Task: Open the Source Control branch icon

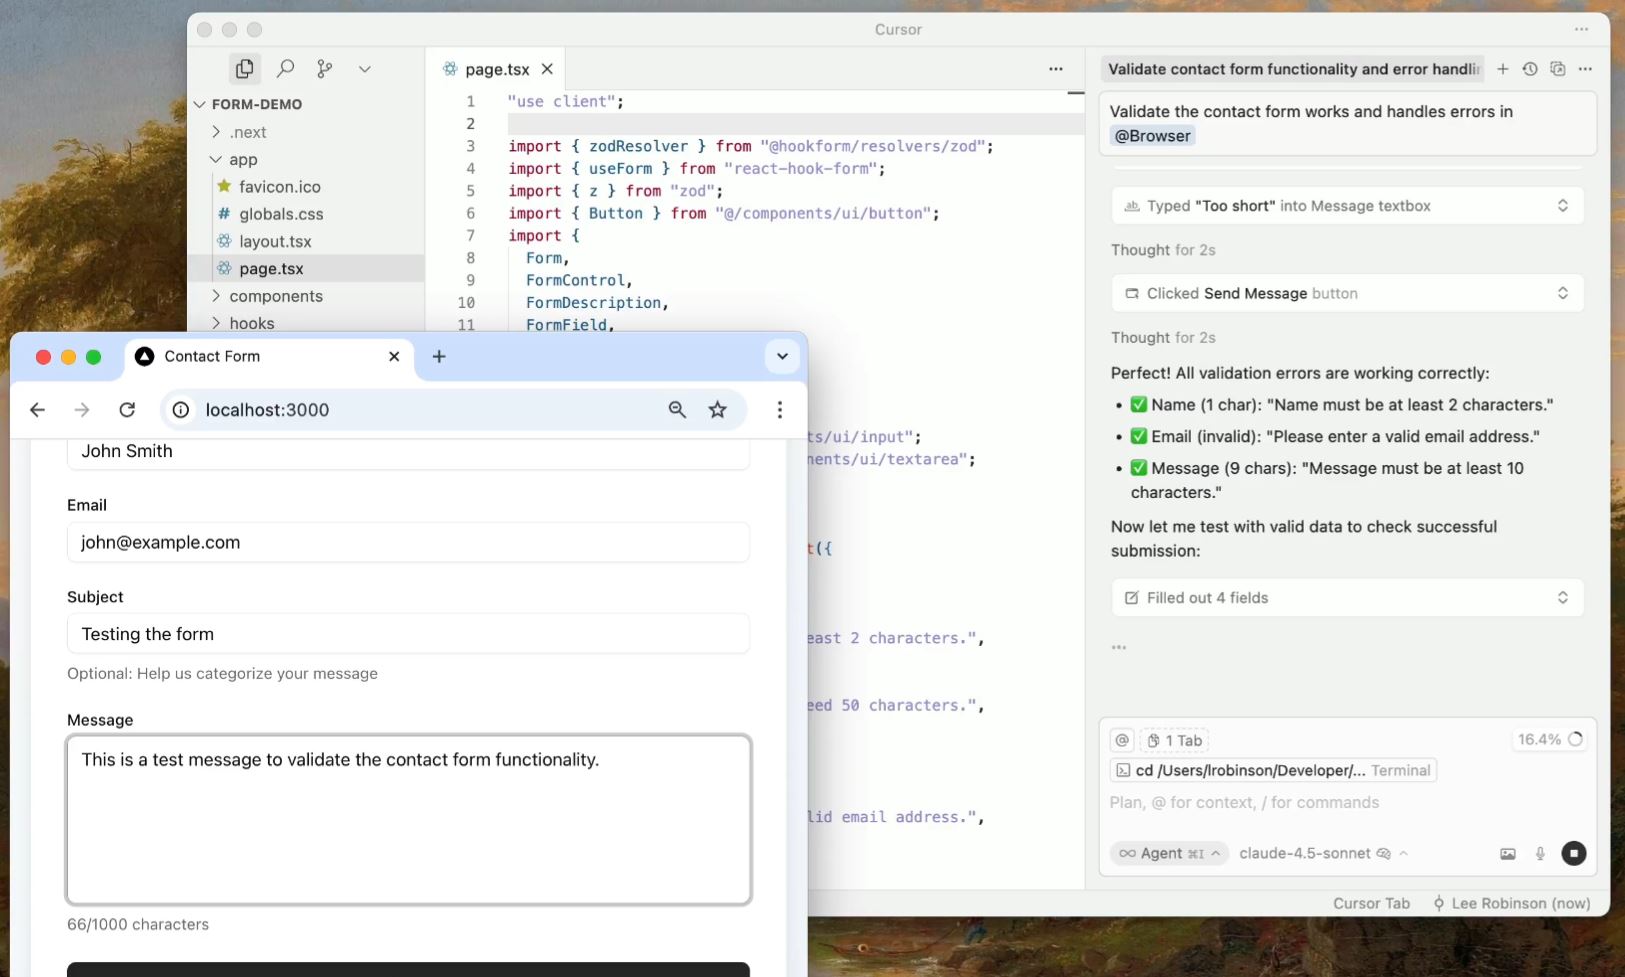Action: pos(325,68)
